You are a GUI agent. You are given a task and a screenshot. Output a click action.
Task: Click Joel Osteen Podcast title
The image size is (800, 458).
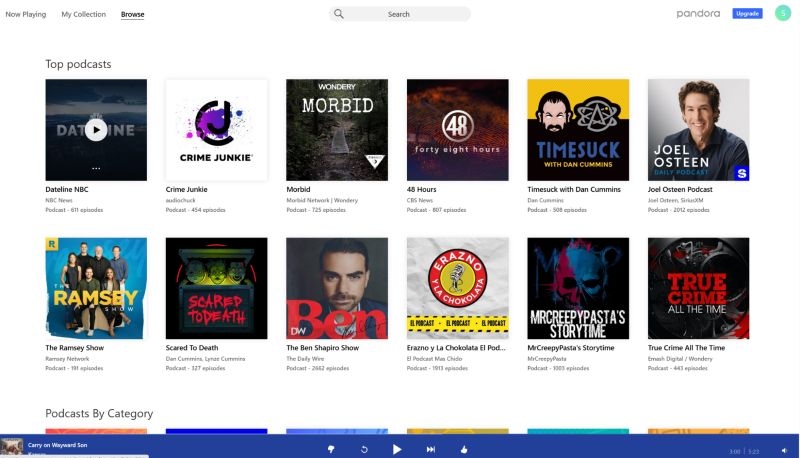coord(680,189)
